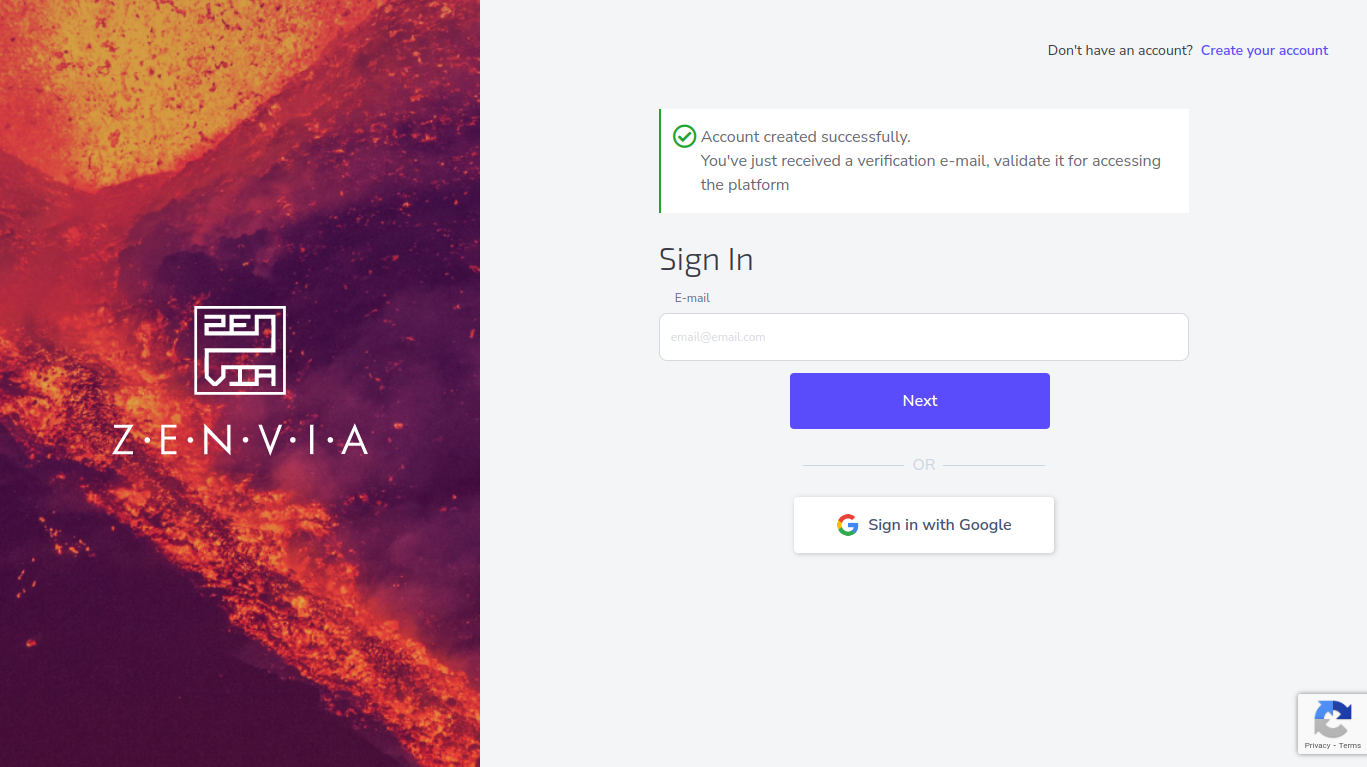Click the "Don't have an account?" text
This screenshot has height=767, width=1367.
tap(1120, 50)
